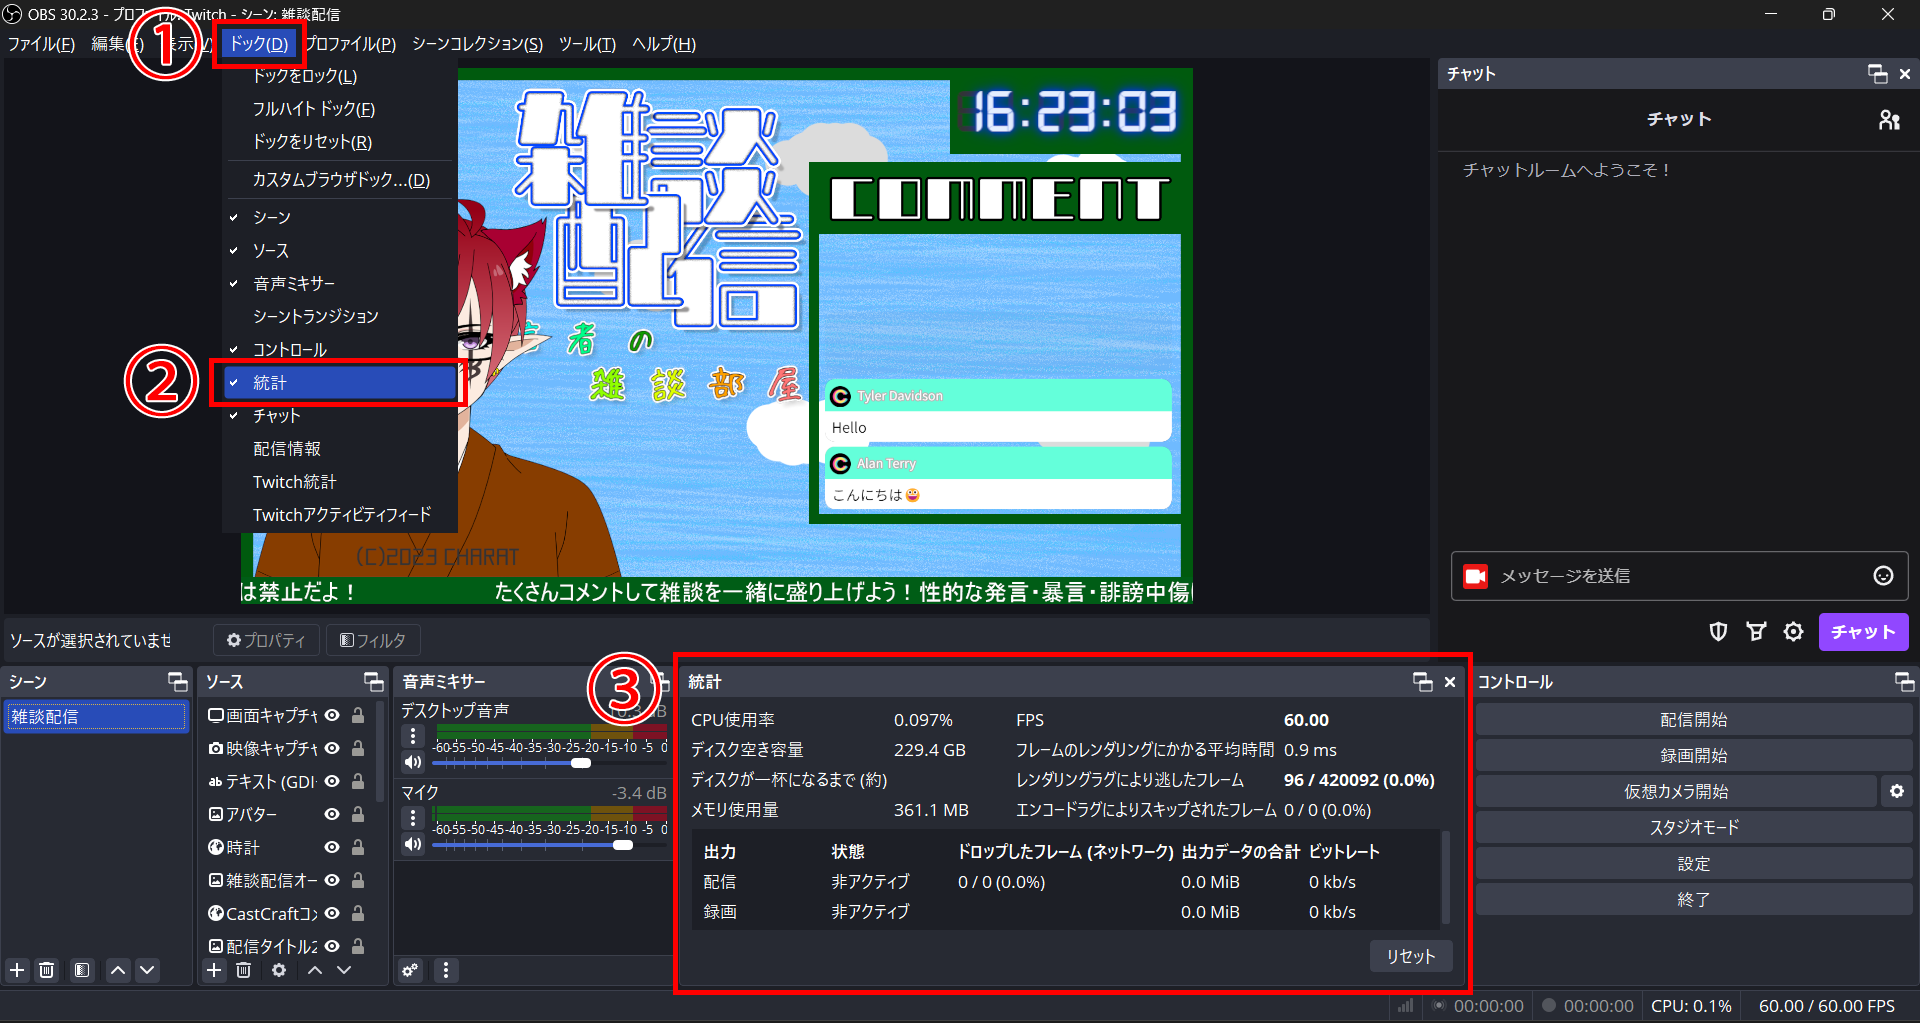Float the Controls dock

click(x=1904, y=682)
